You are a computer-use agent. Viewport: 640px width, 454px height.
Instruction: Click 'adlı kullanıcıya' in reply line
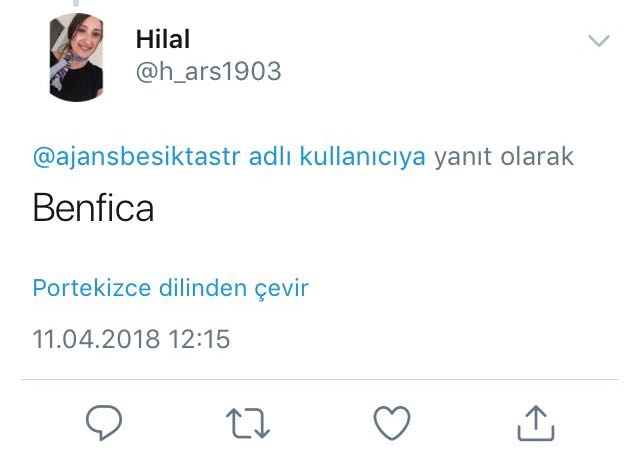[x=337, y=157]
